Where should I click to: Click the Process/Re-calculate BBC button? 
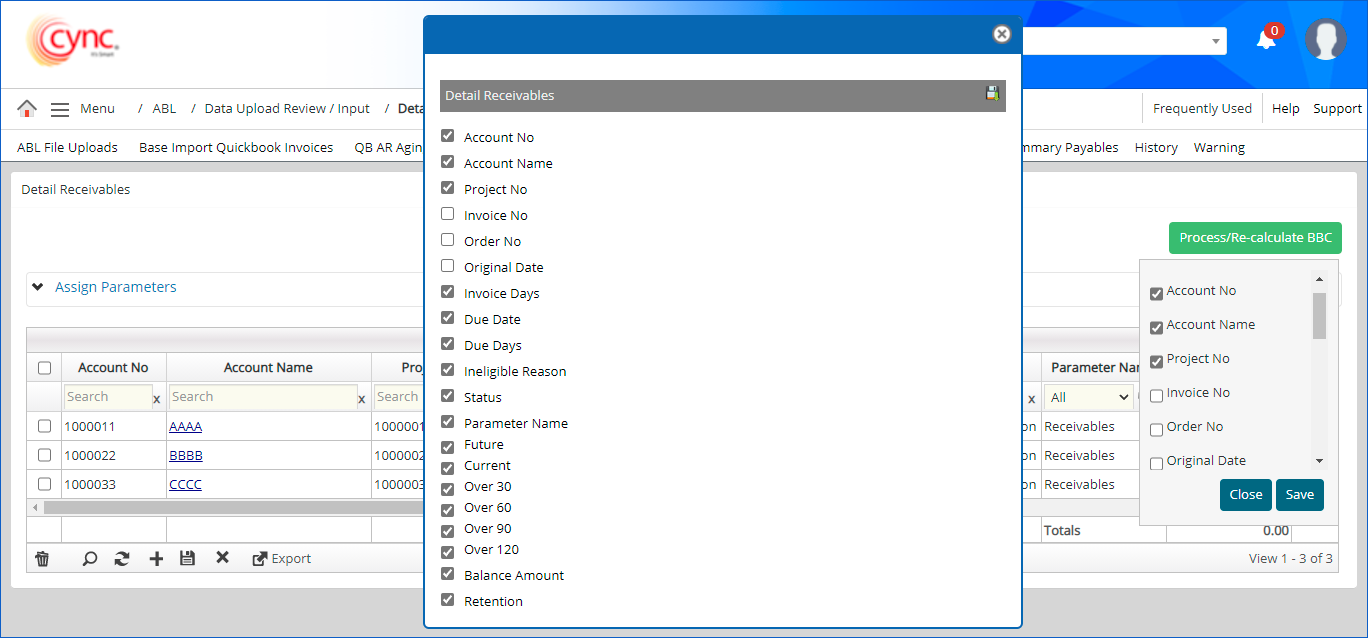pos(1255,238)
